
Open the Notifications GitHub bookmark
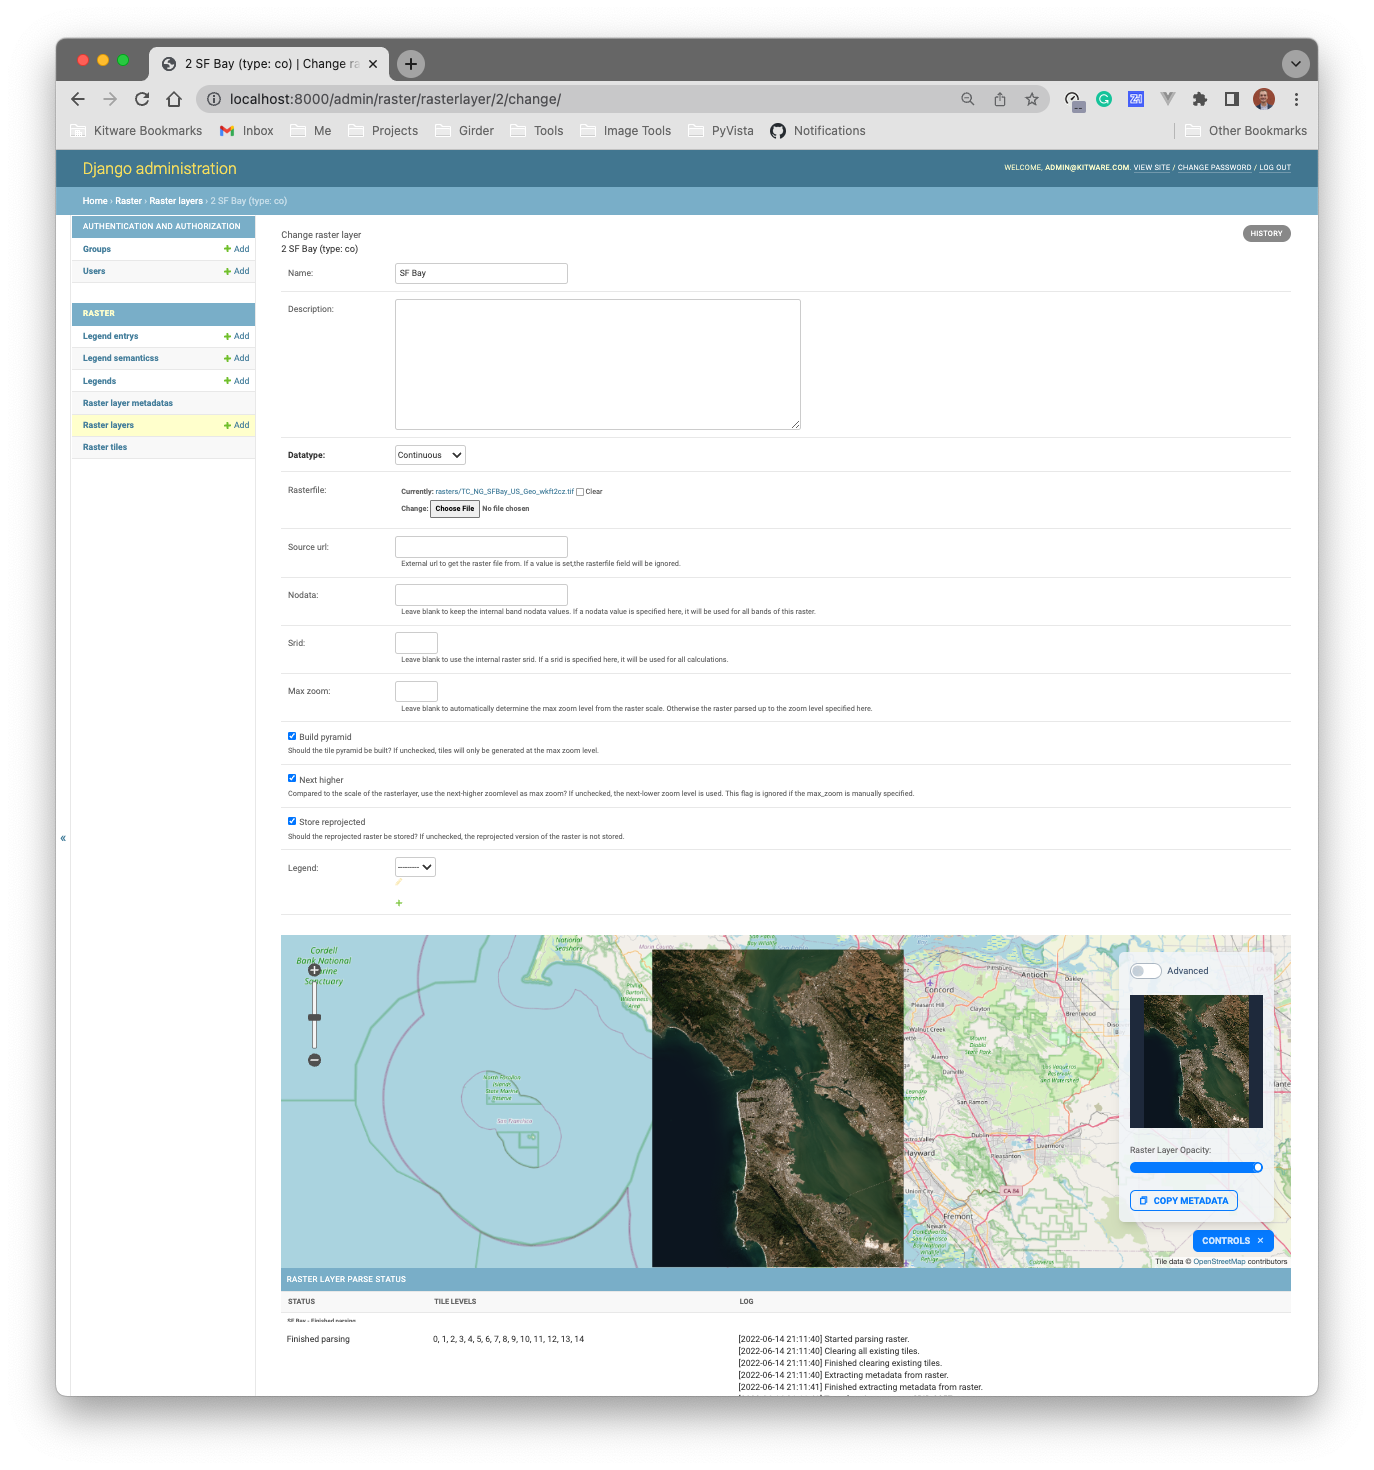[818, 131]
